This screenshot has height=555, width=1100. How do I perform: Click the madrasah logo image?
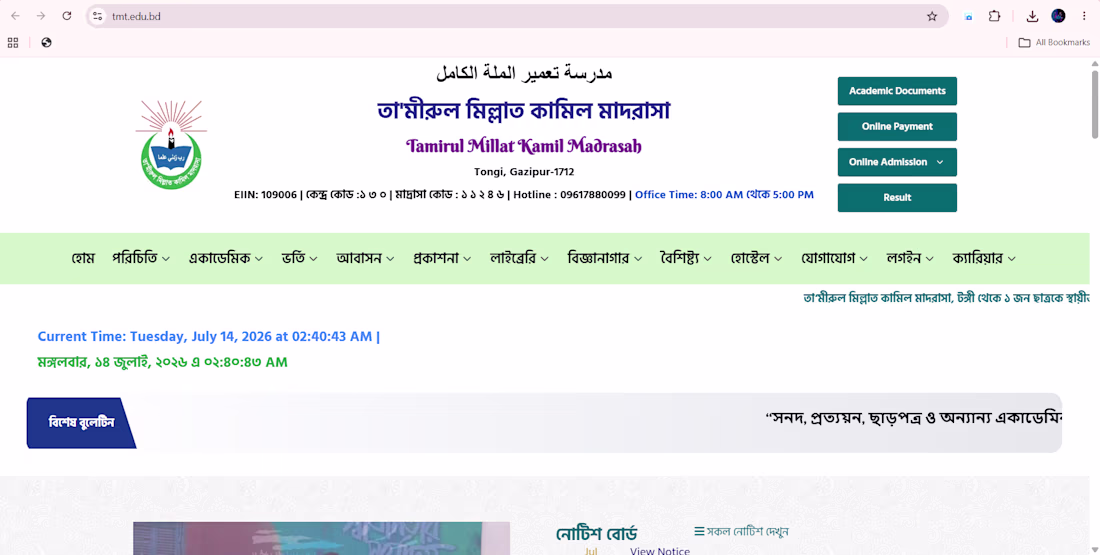click(x=171, y=144)
